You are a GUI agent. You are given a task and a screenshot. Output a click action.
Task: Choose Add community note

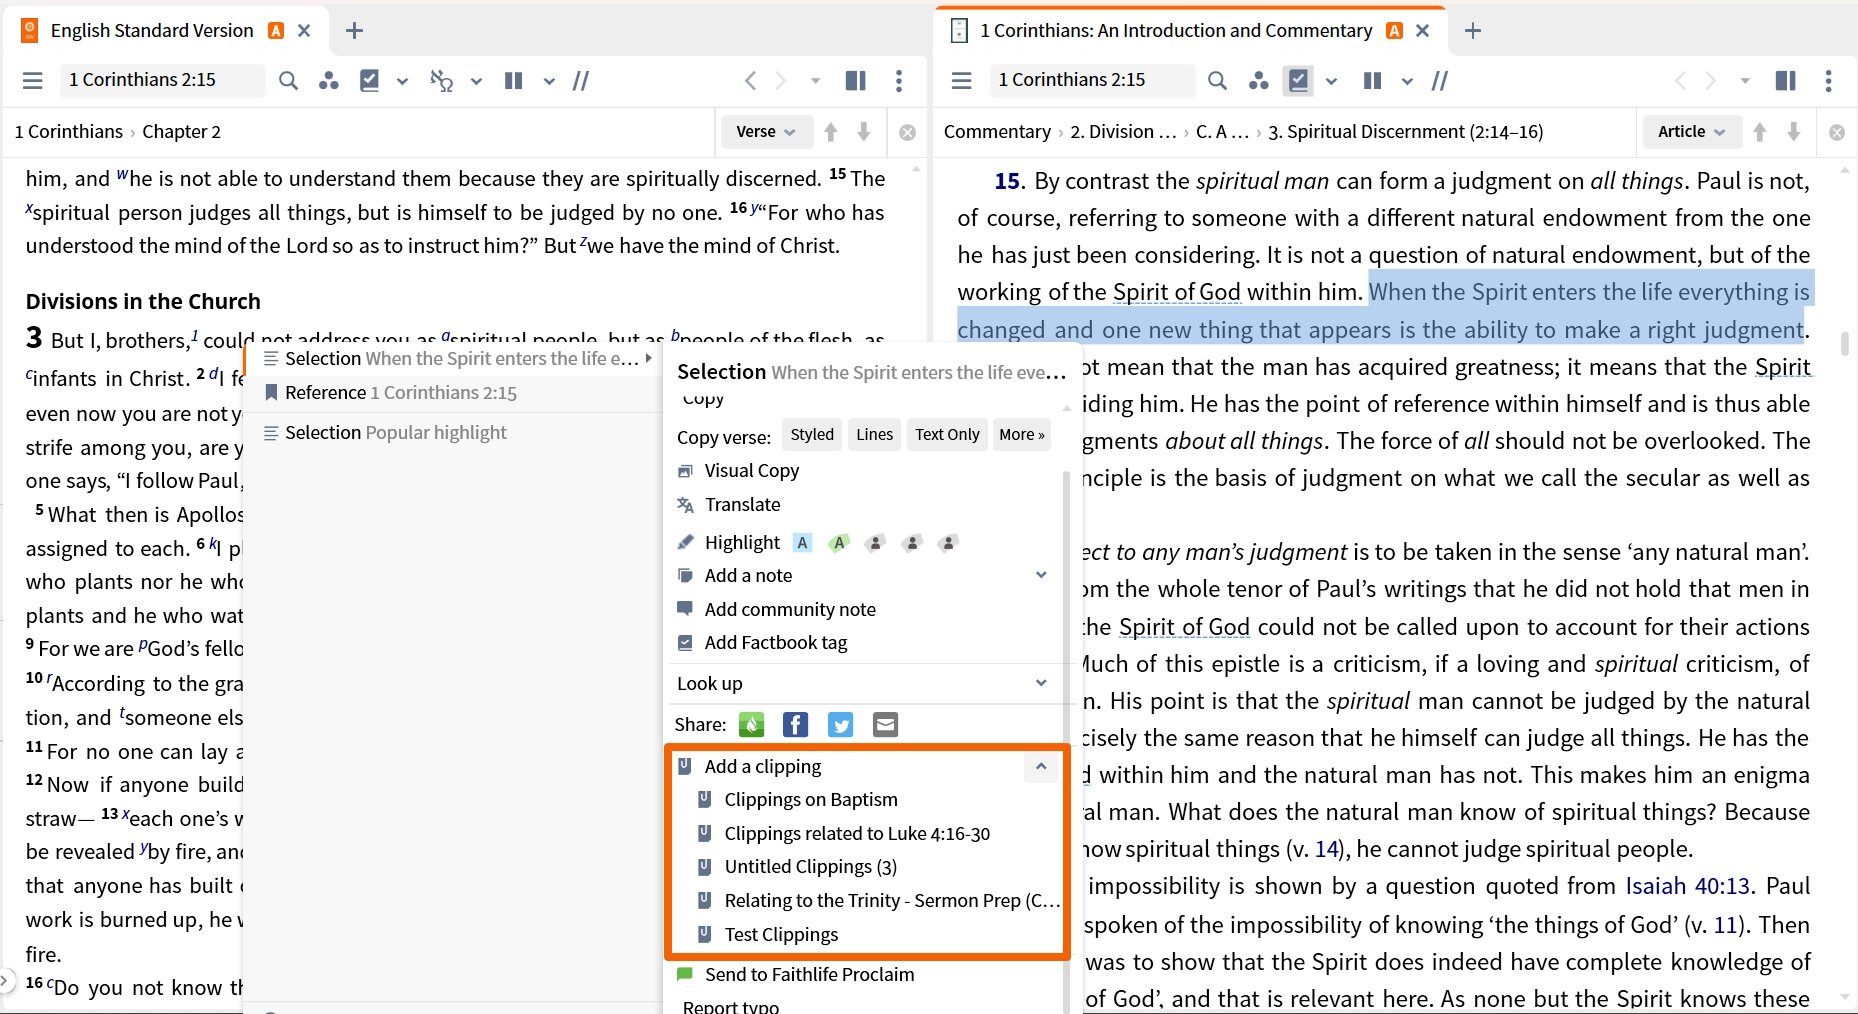click(790, 610)
